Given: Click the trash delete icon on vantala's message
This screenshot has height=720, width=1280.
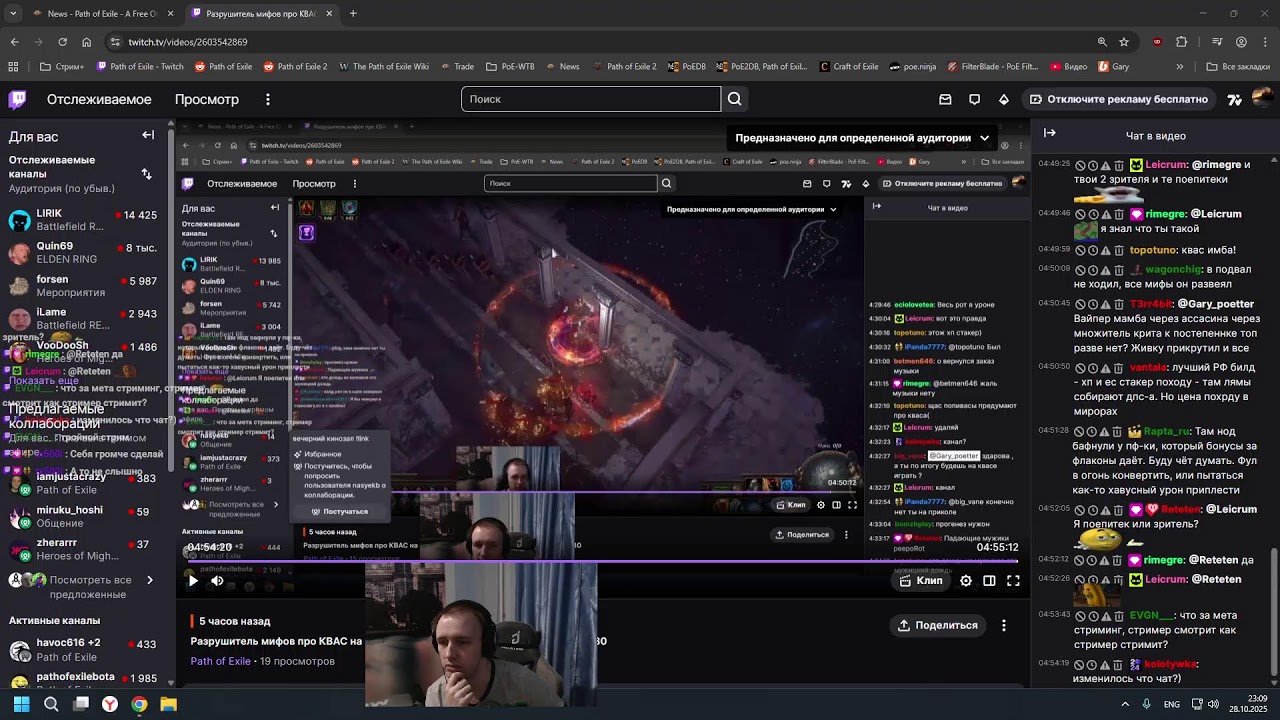Looking at the screenshot, I should pyautogui.click(x=1119, y=368).
